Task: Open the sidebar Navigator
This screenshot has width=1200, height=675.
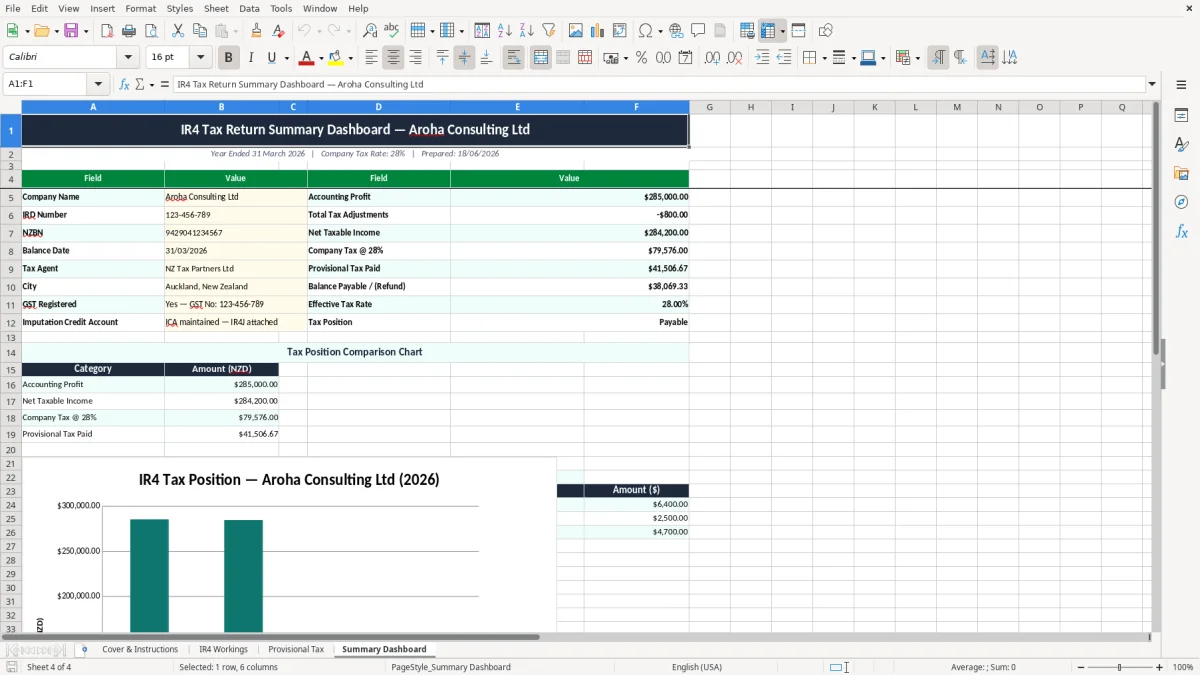Action: 1181,202
